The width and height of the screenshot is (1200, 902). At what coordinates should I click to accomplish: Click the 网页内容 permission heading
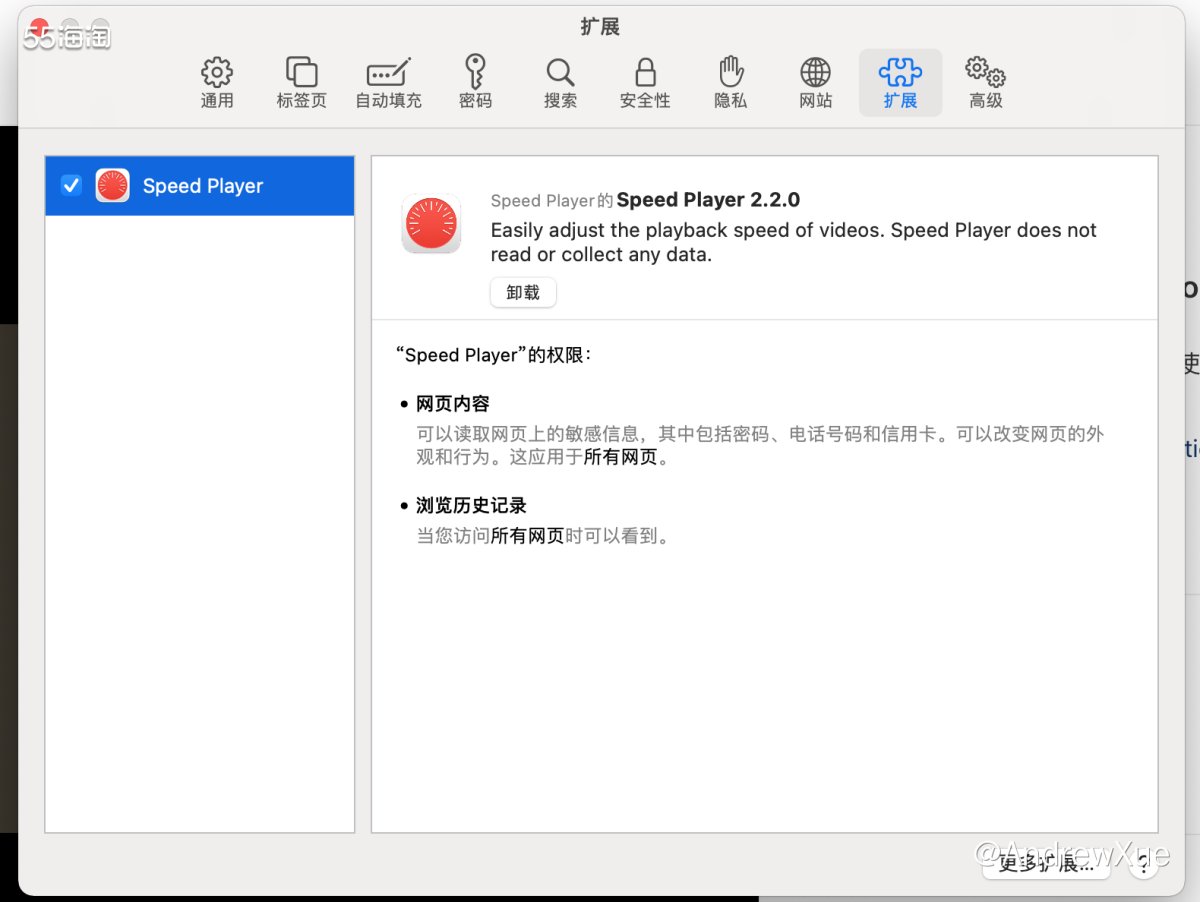453,404
